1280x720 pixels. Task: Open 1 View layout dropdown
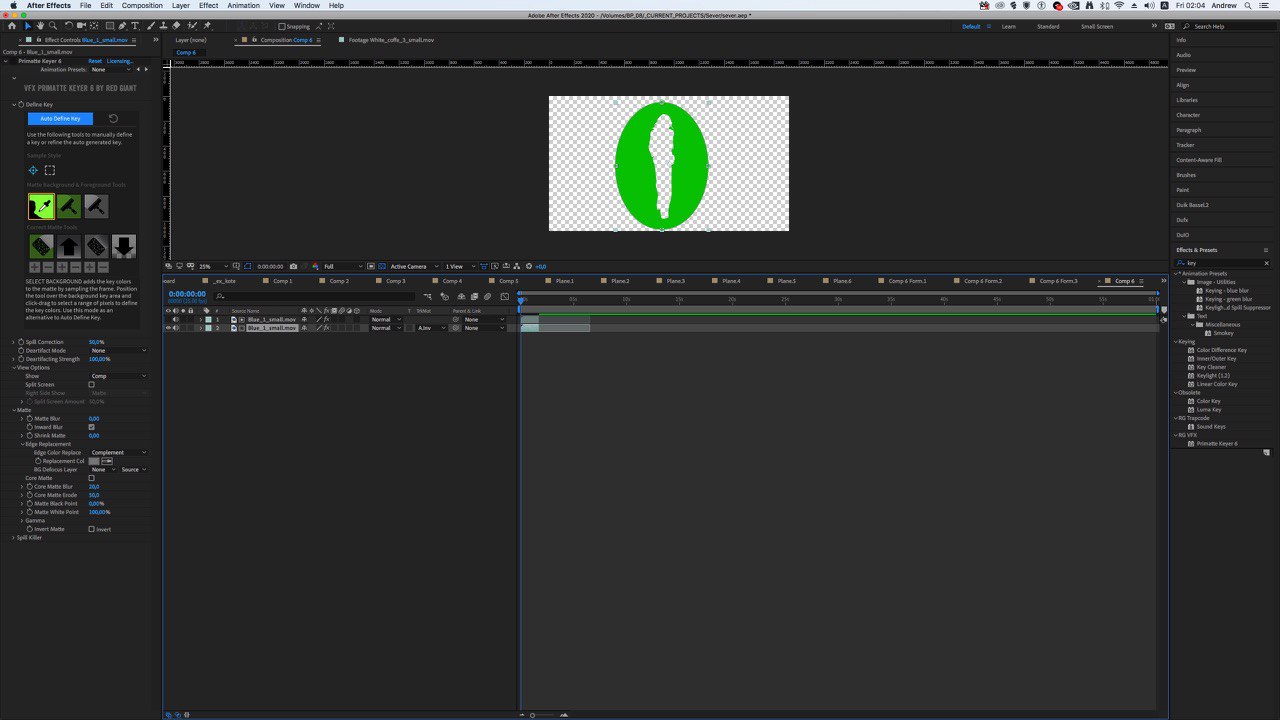[x=460, y=266]
